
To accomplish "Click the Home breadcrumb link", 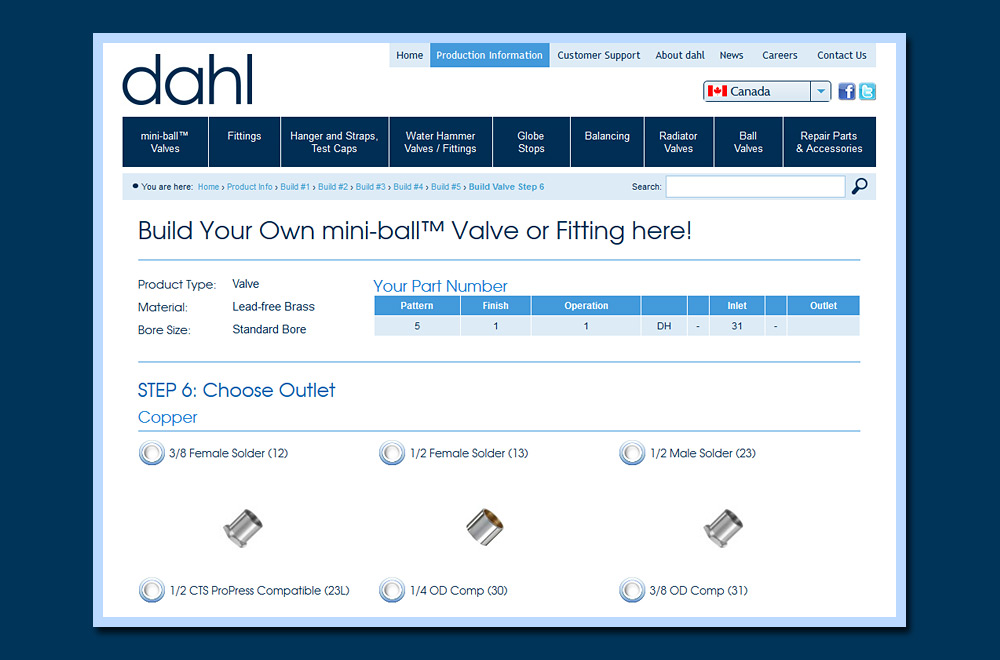I will 209,187.
